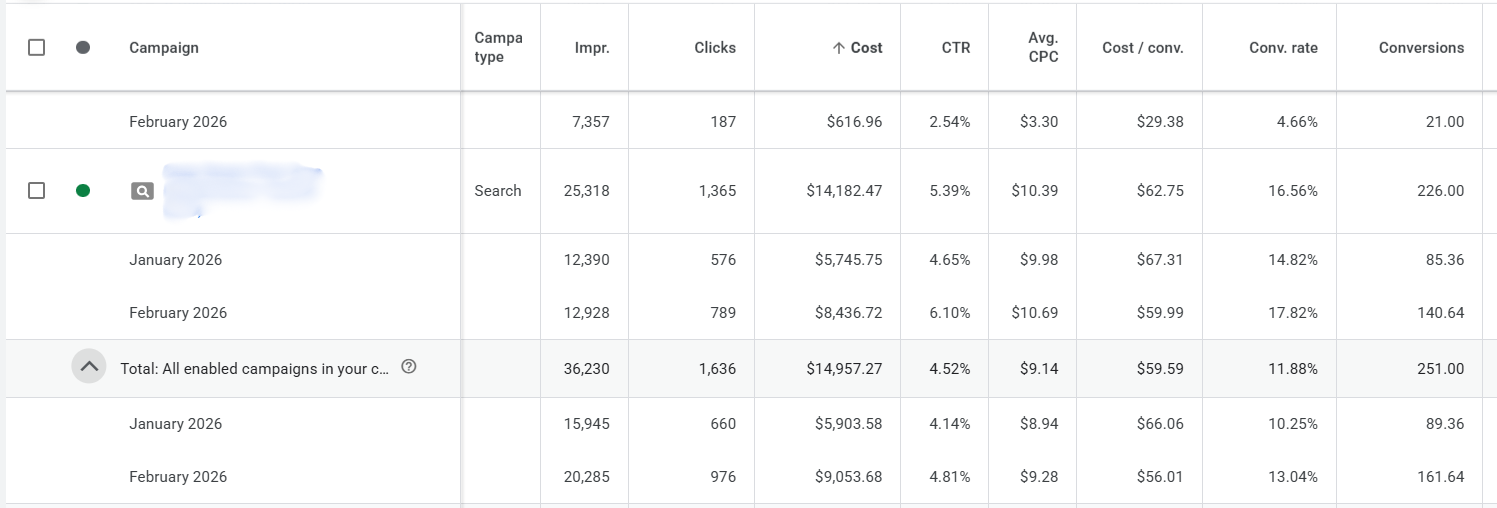
Task: Click the gray status dot column header
Action: tap(83, 47)
